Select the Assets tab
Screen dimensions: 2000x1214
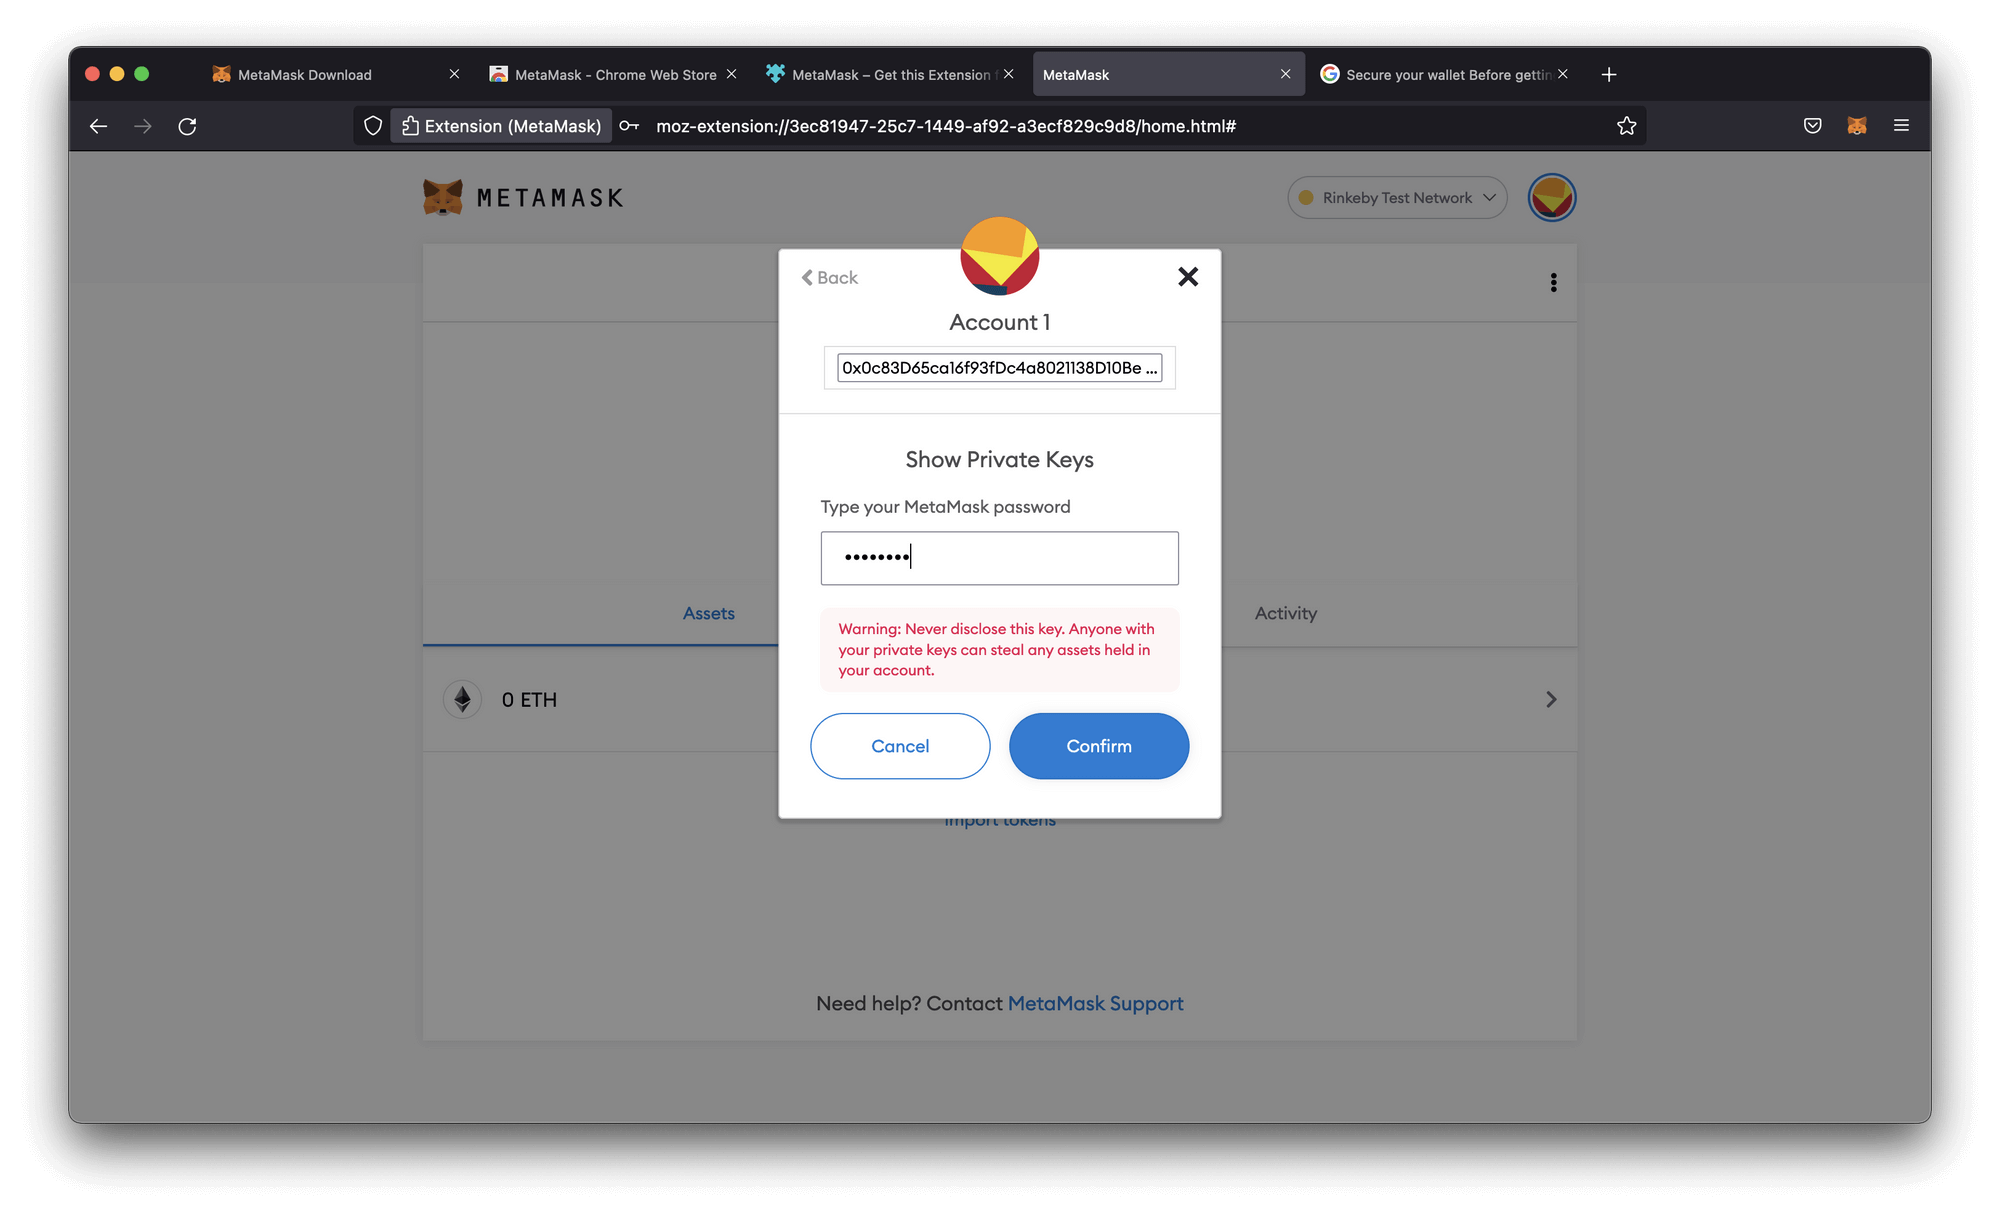[709, 611]
